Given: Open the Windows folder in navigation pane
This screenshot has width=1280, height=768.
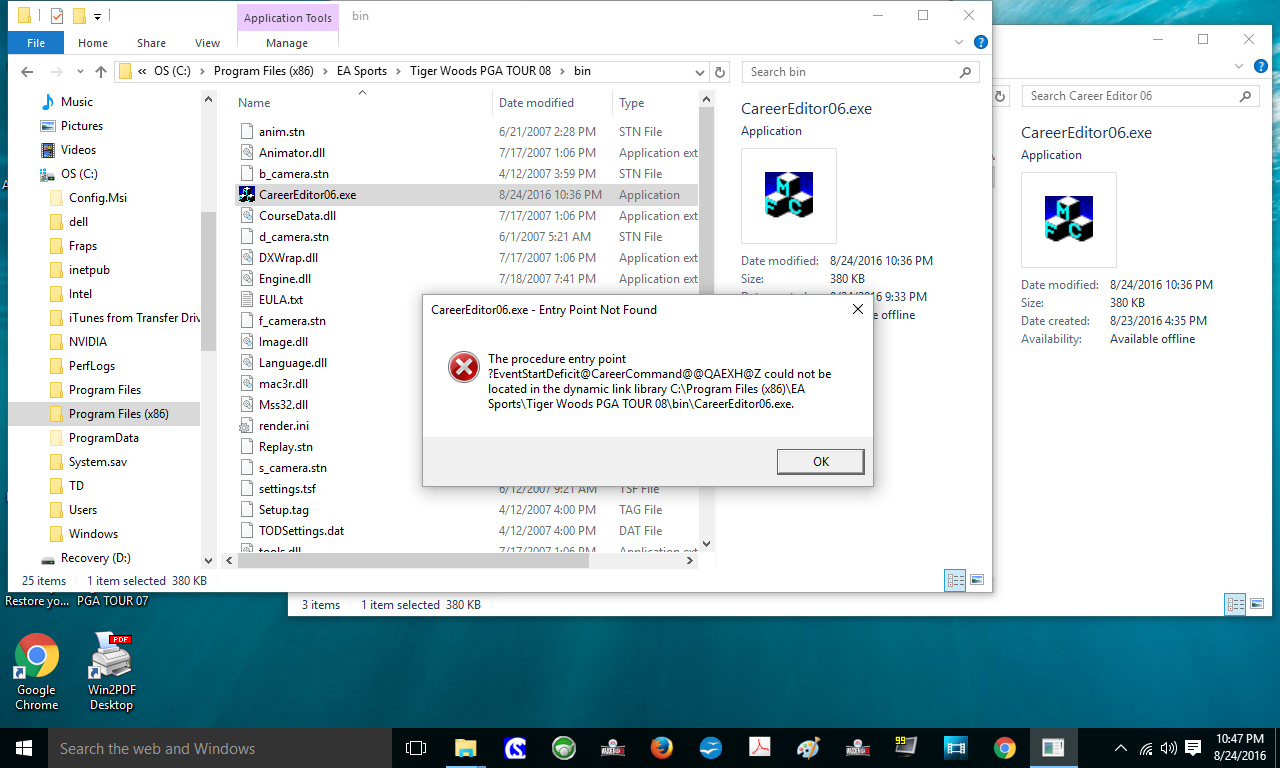Looking at the screenshot, I should (93, 534).
